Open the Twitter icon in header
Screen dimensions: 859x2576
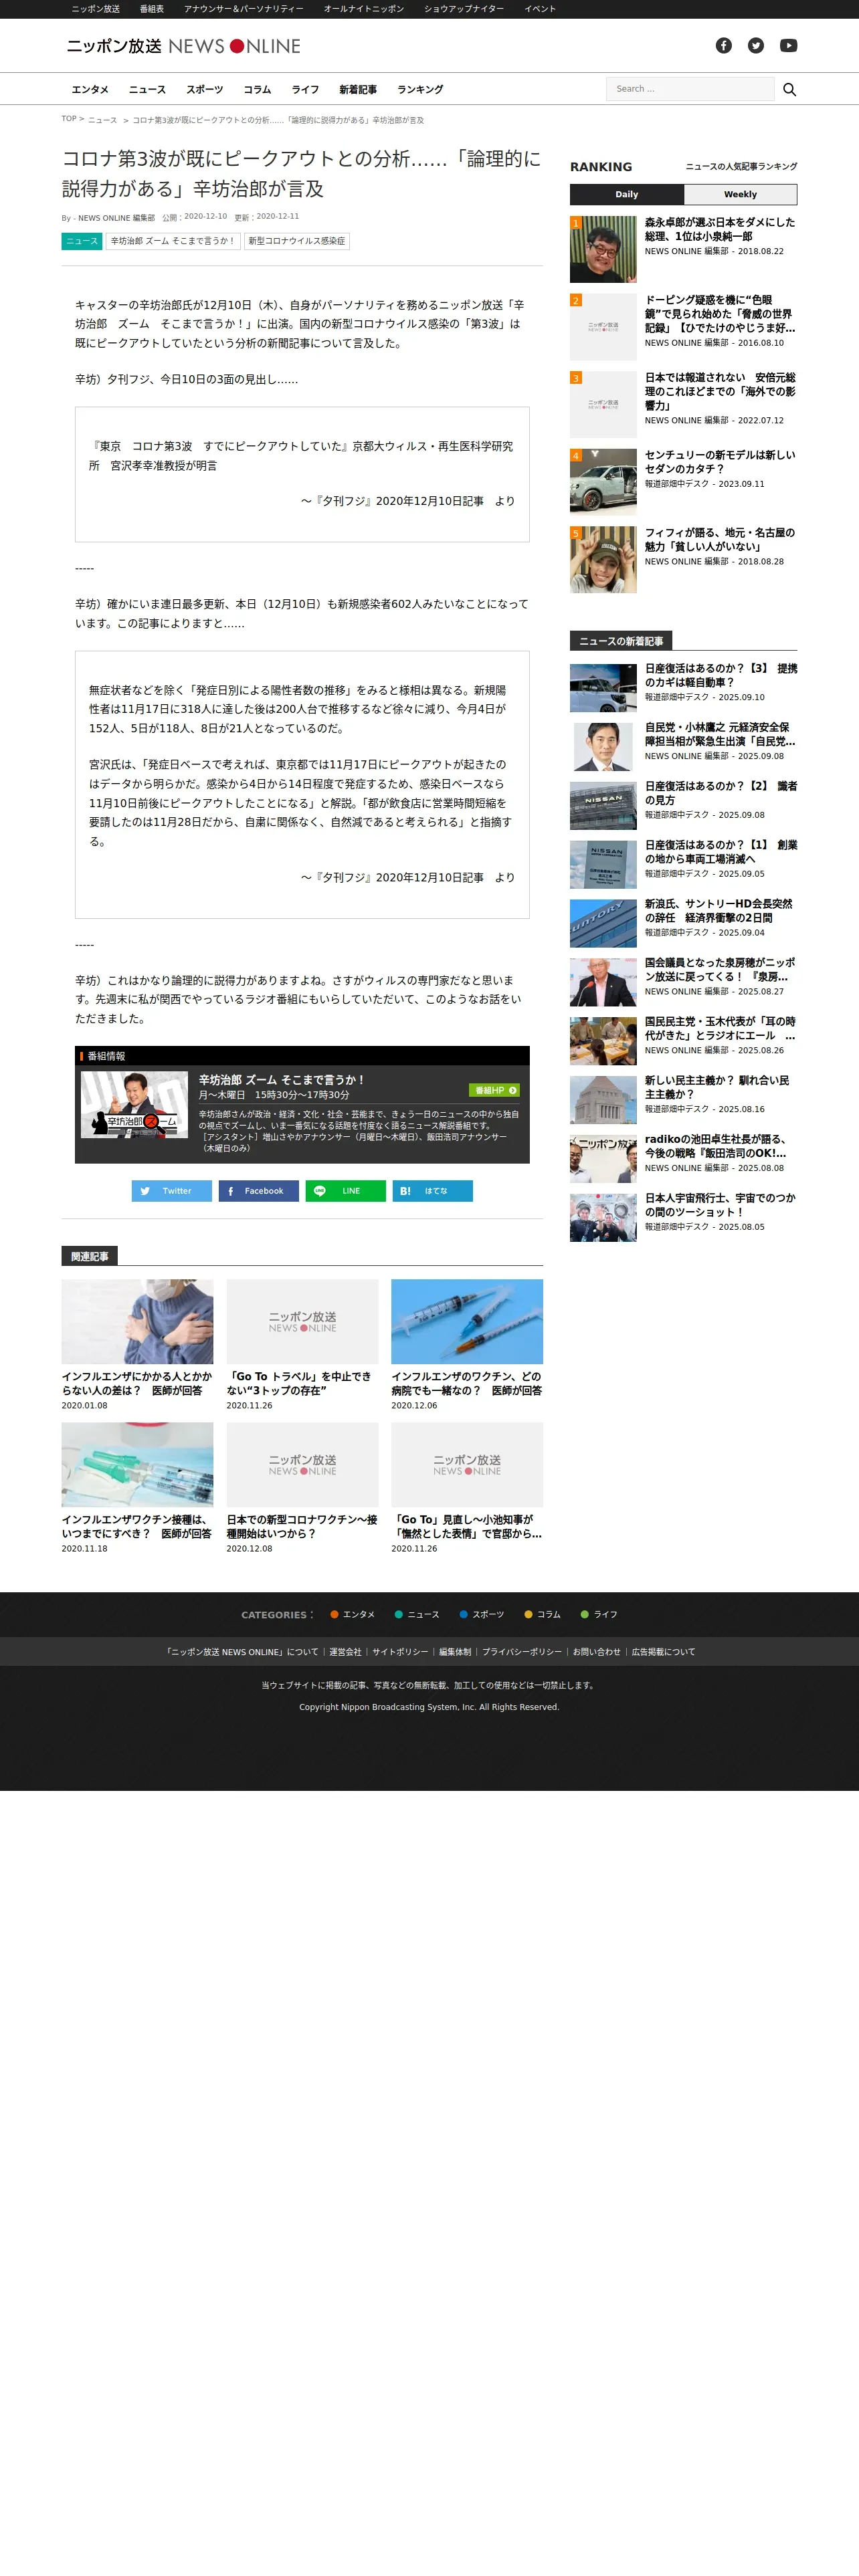pyautogui.click(x=756, y=46)
